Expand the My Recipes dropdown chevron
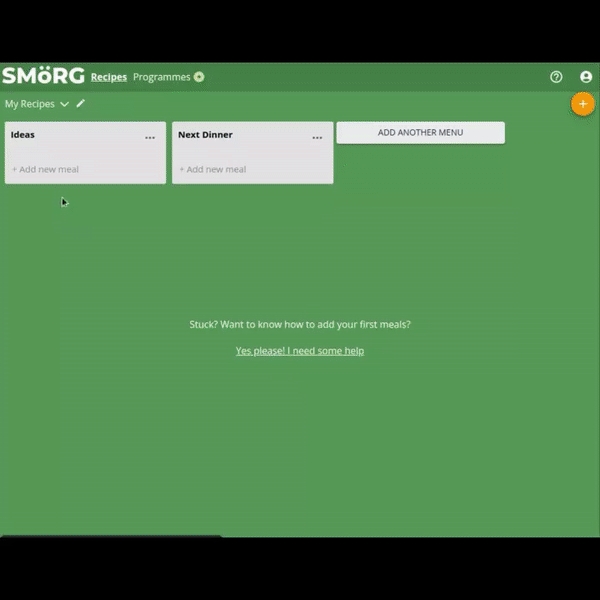This screenshot has width=600, height=600. pyautogui.click(x=65, y=104)
